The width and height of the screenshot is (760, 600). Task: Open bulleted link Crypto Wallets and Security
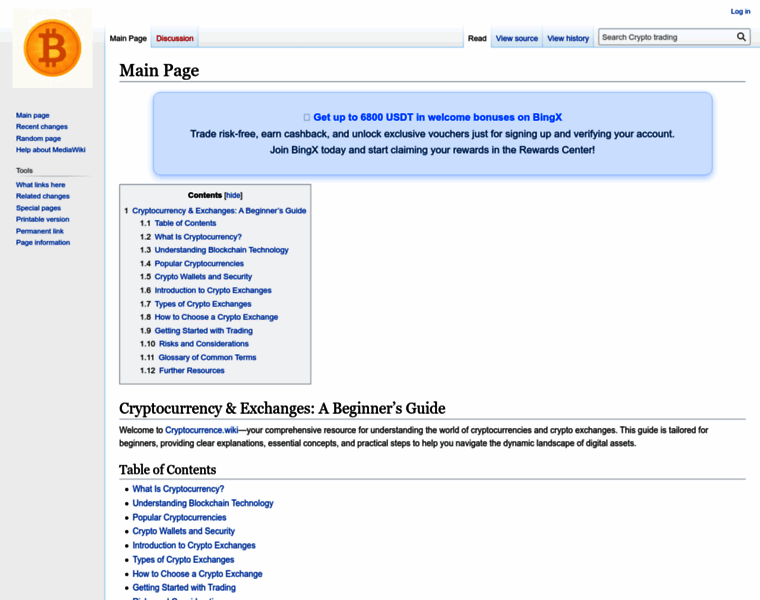[x=183, y=531]
